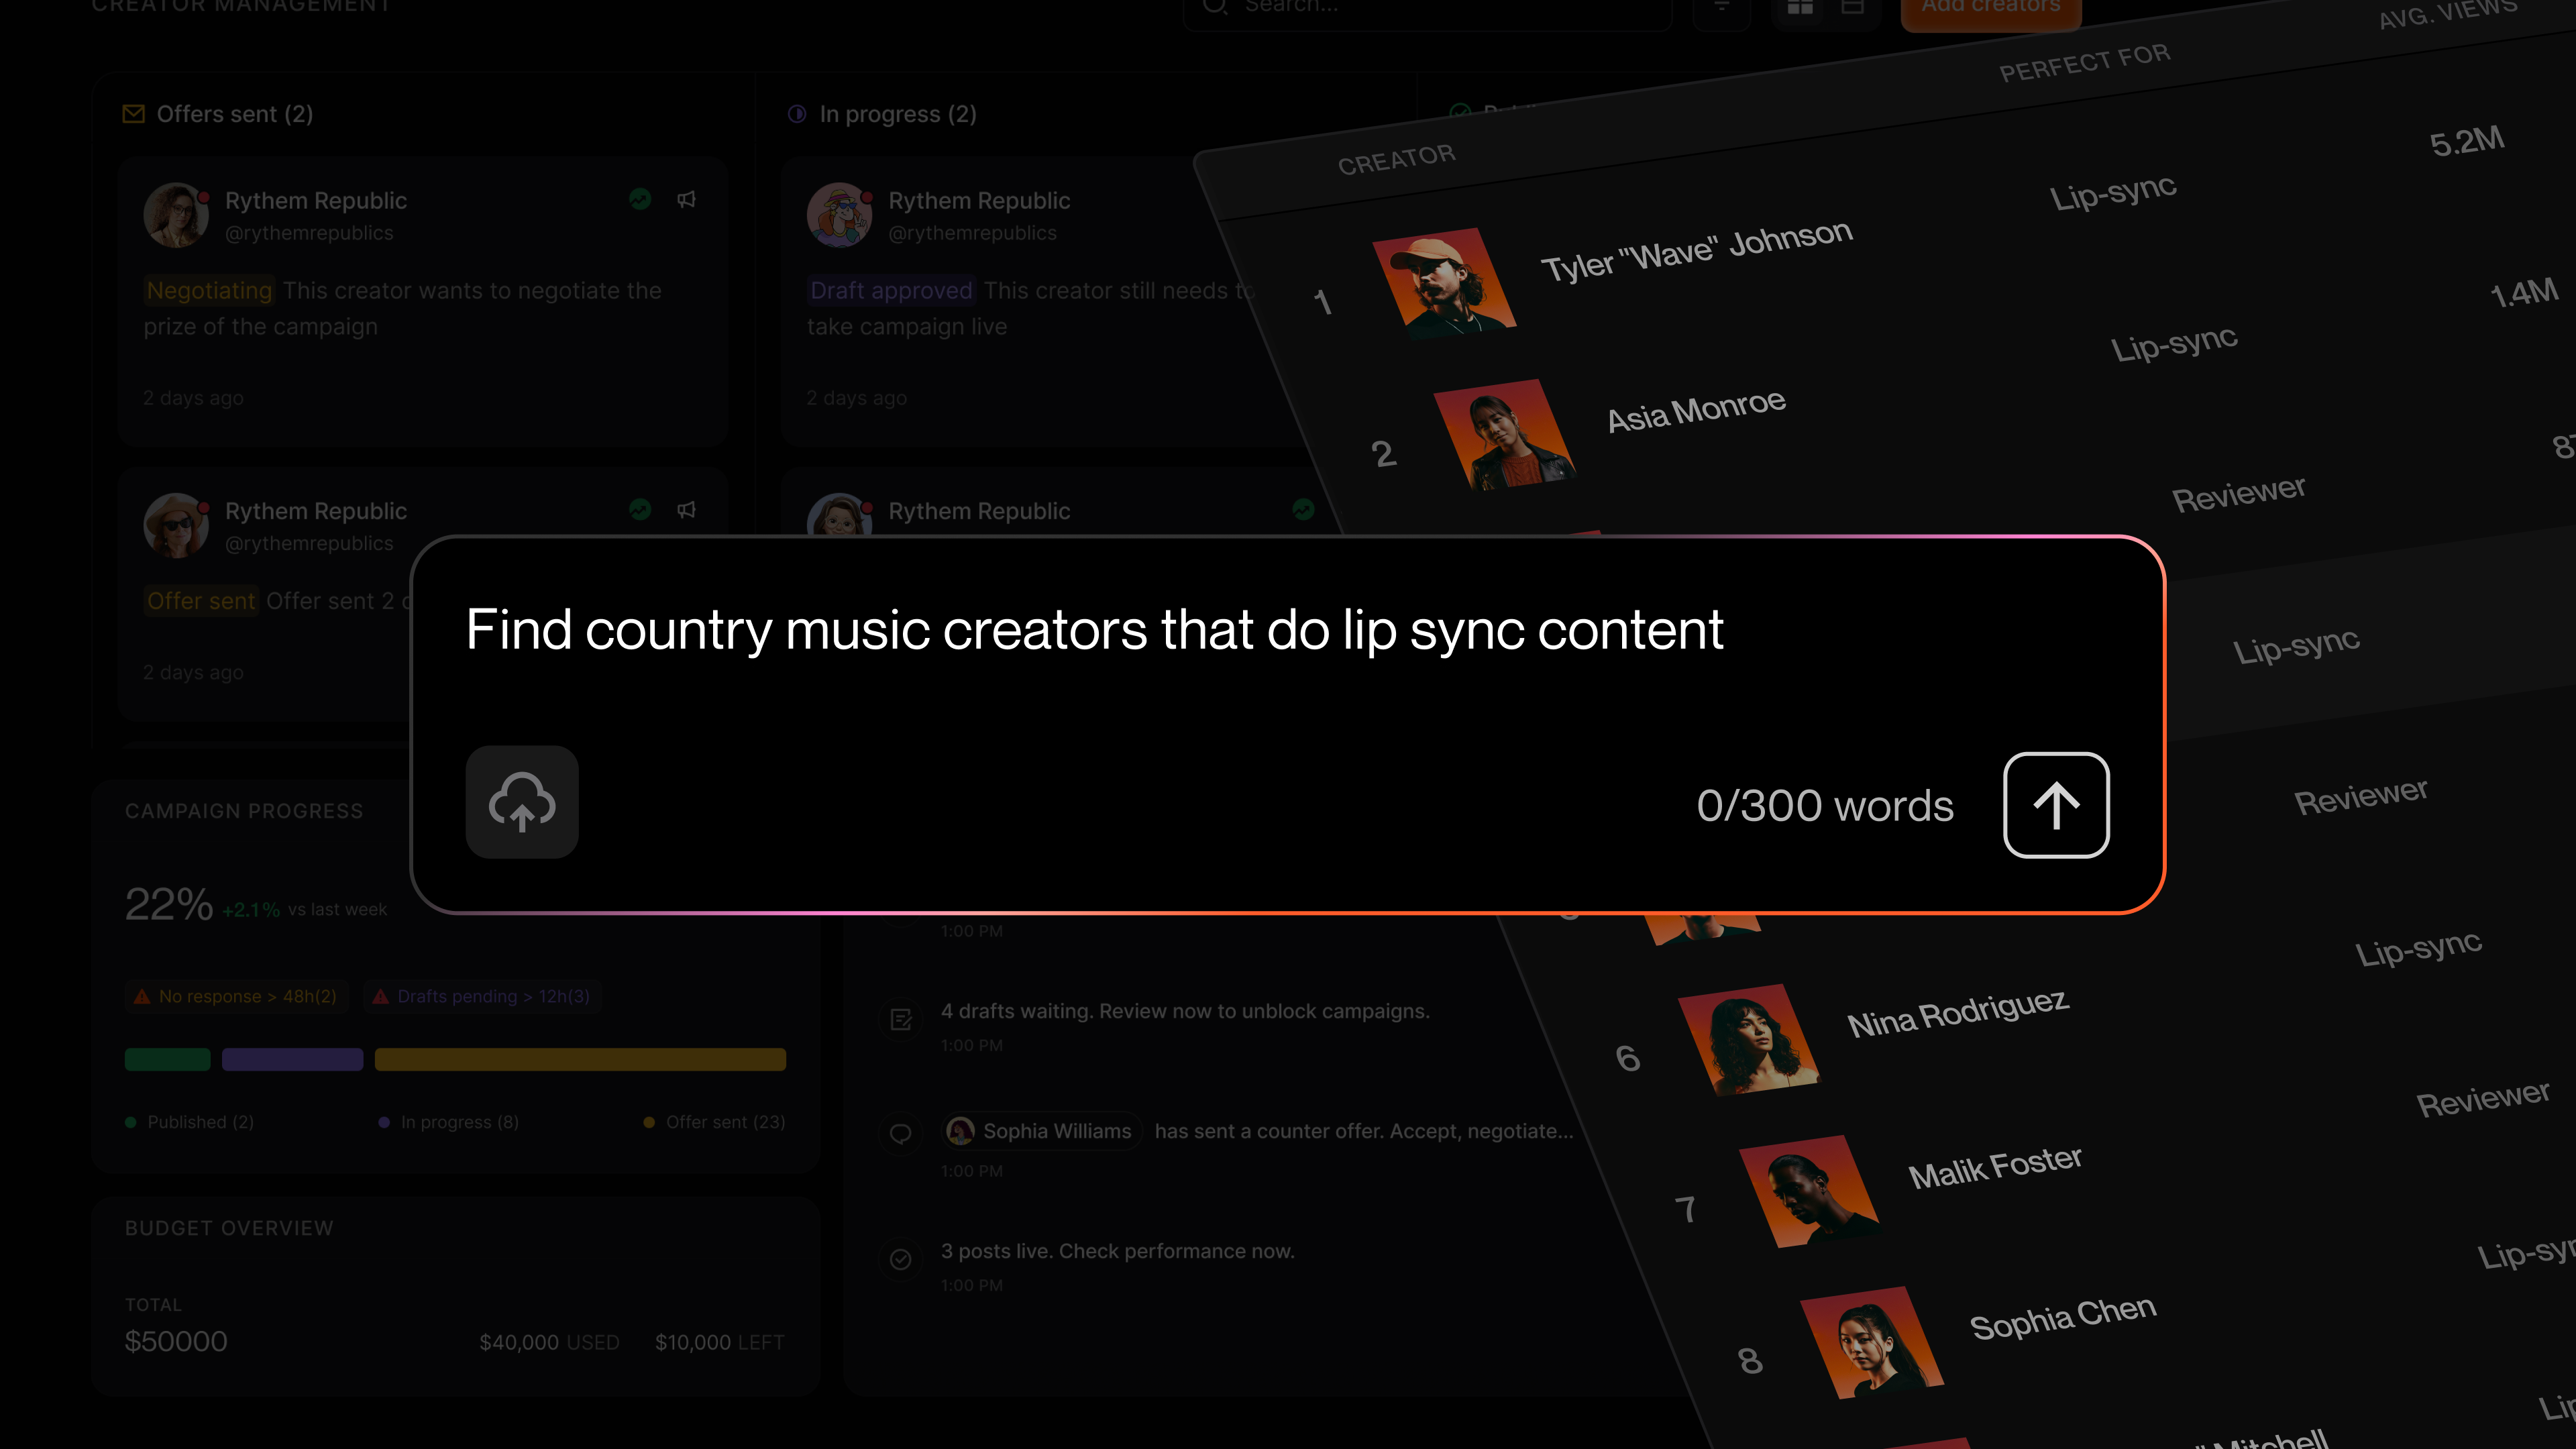The image size is (2576, 1449).
Task: Click the No response > 48h(2) alert tag
Action: pyautogui.click(x=236, y=996)
